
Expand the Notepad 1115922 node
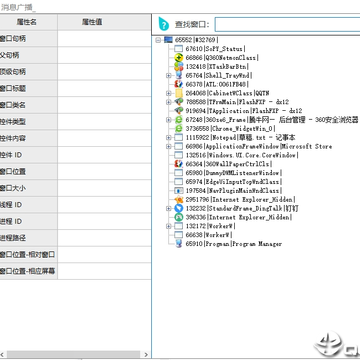click(x=169, y=137)
